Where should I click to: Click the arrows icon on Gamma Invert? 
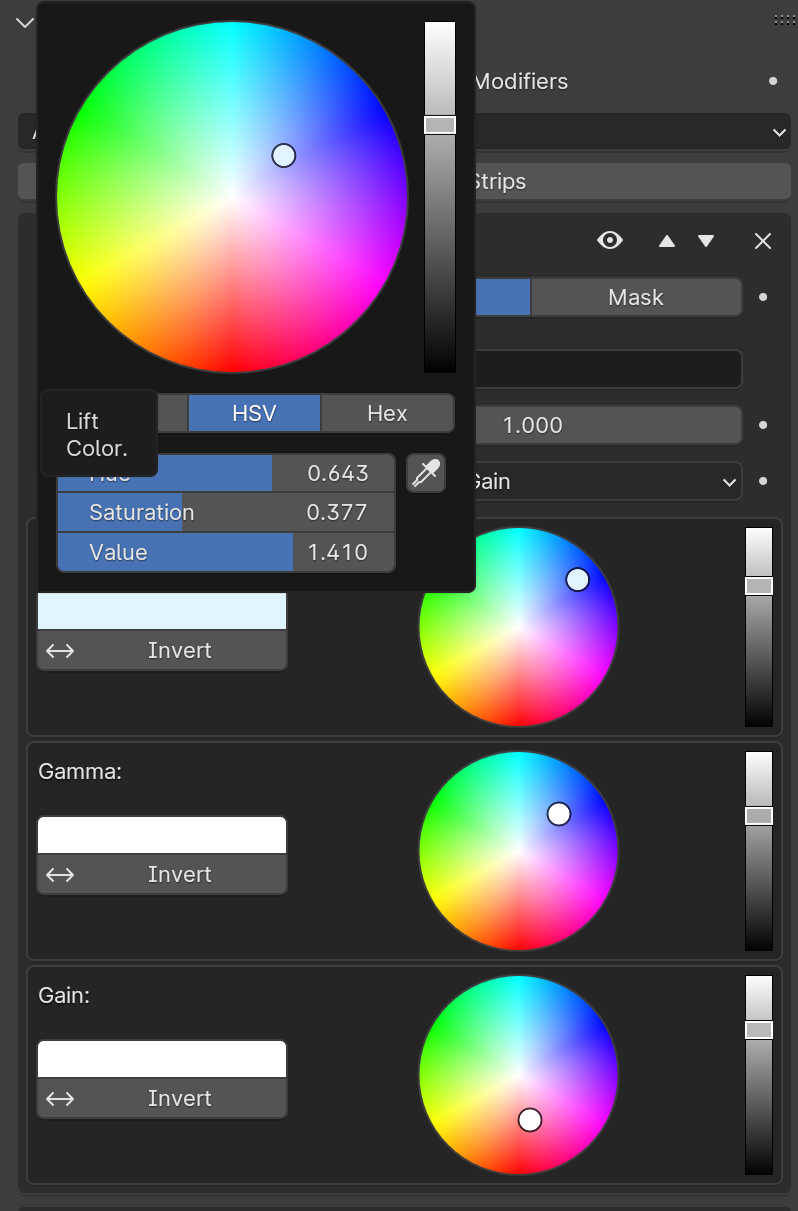tap(60, 874)
